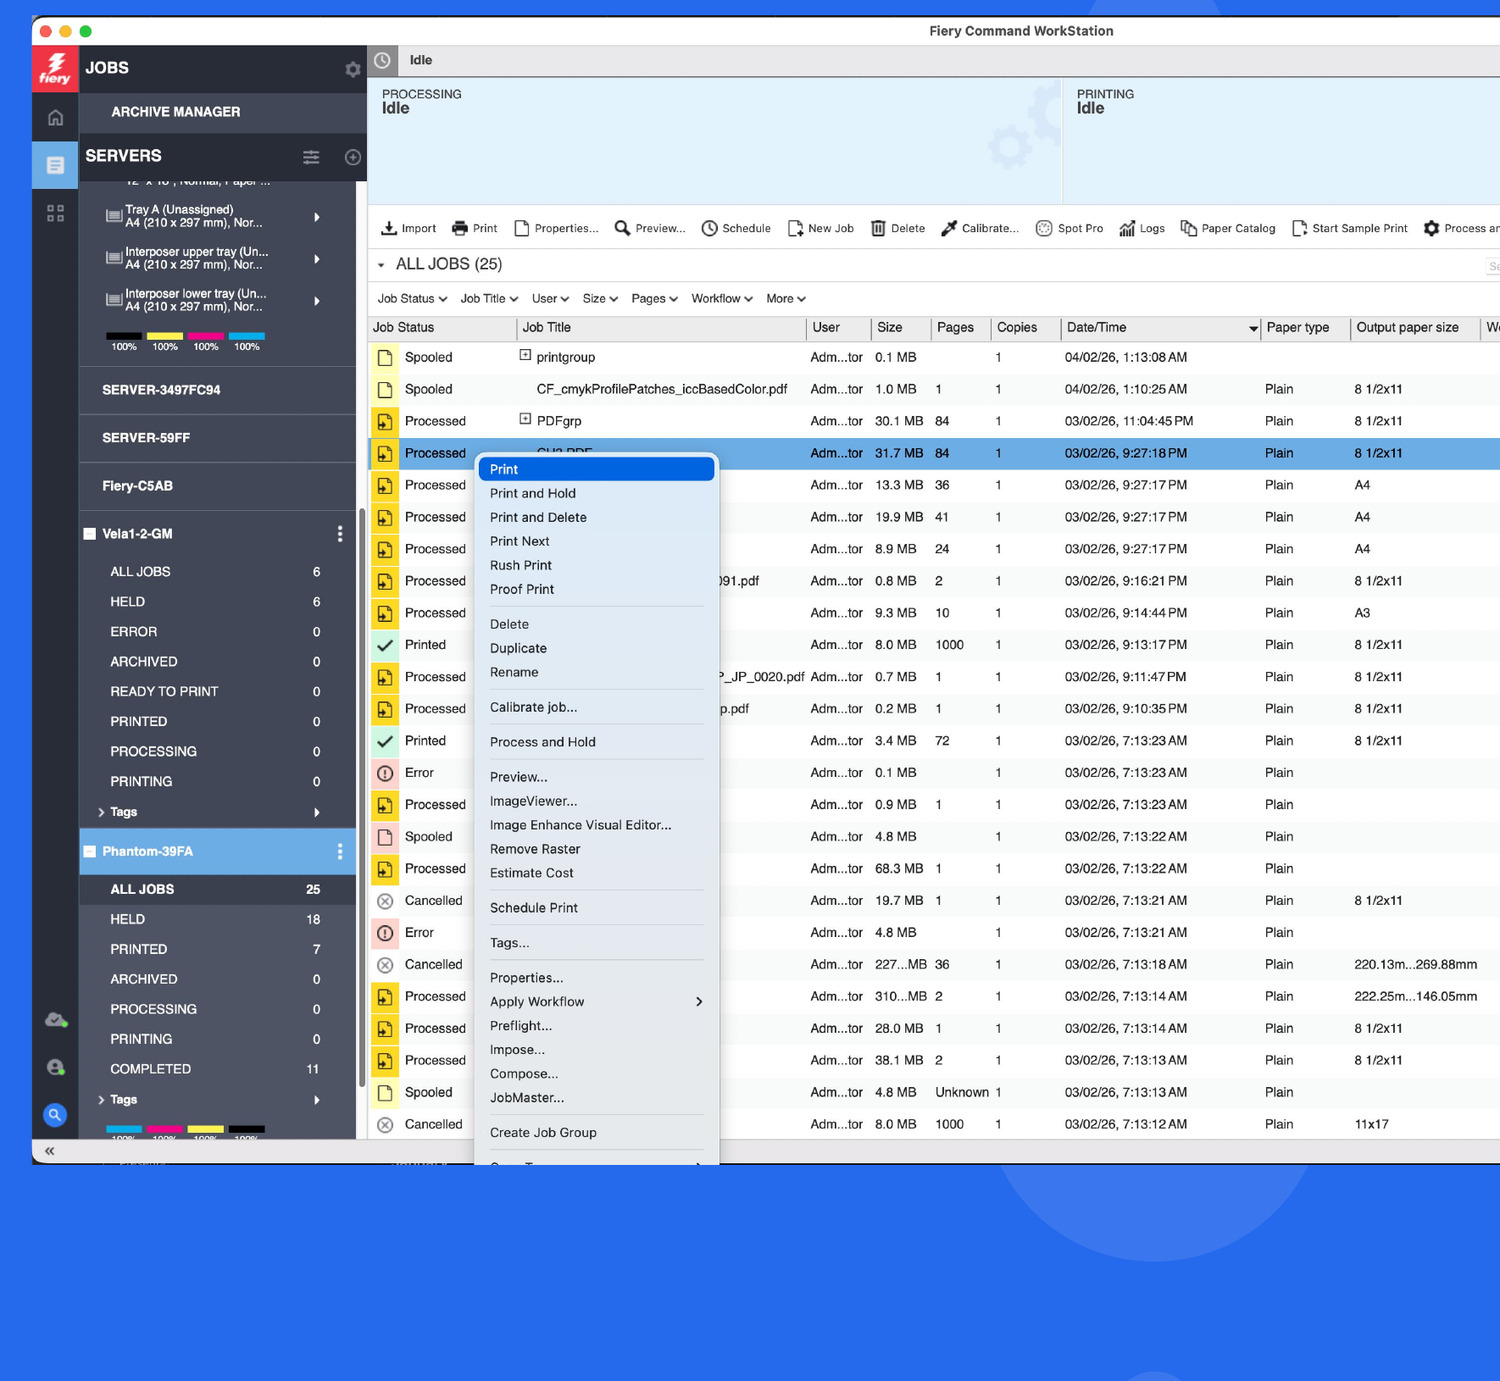Image resolution: width=1500 pixels, height=1381 pixels.
Task: Open the user account icon
Action: pos(56,1067)
